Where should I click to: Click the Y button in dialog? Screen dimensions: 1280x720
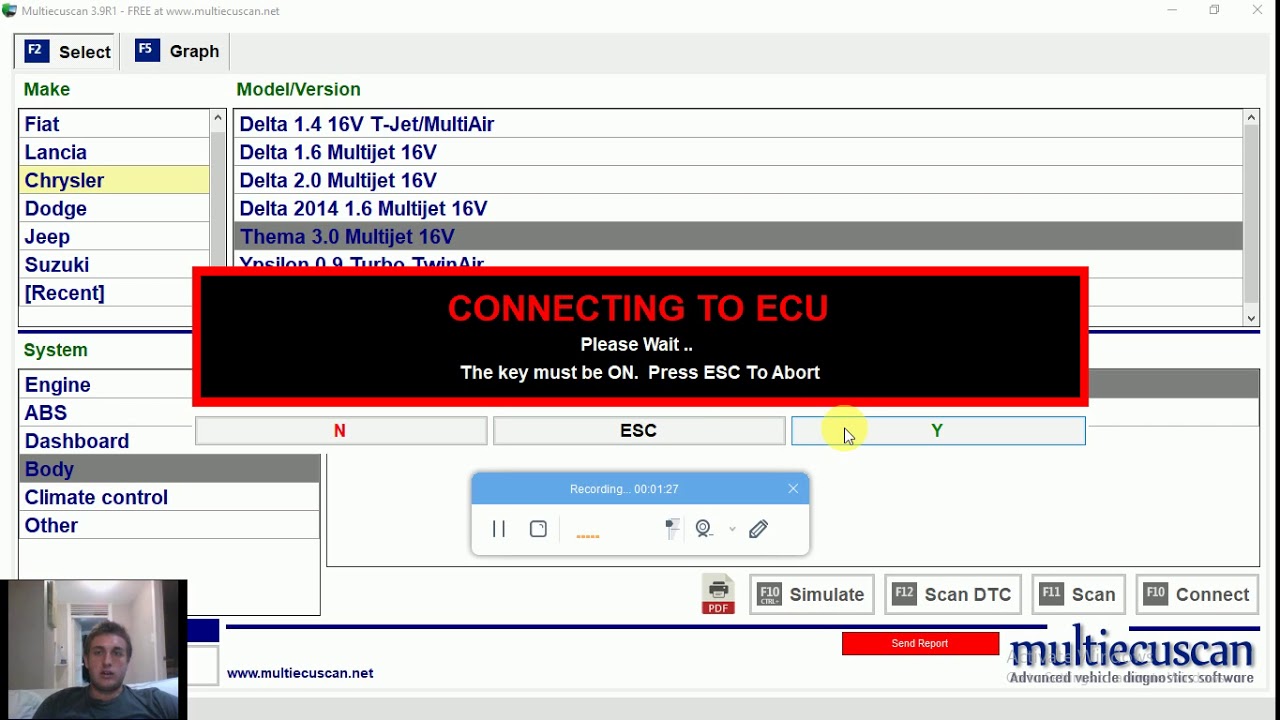tap(938, 431)
